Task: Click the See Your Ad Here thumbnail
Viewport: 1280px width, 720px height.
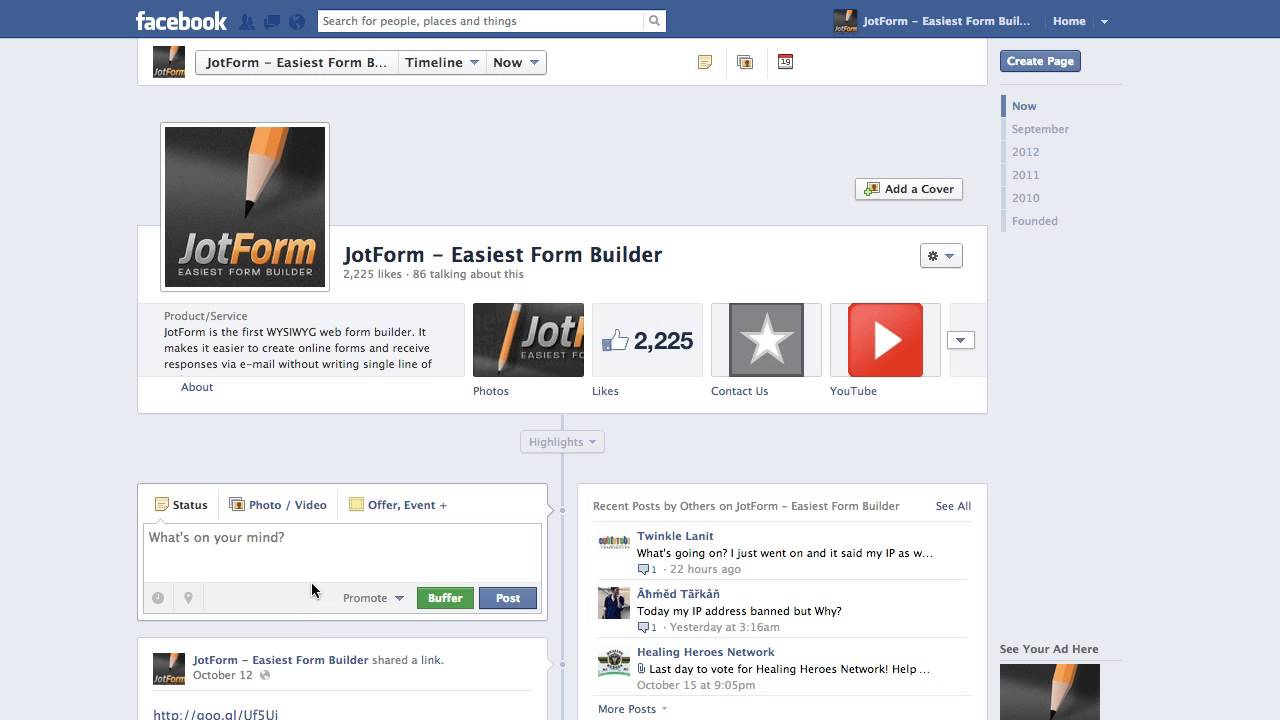Action: [x=1050, y=692]
